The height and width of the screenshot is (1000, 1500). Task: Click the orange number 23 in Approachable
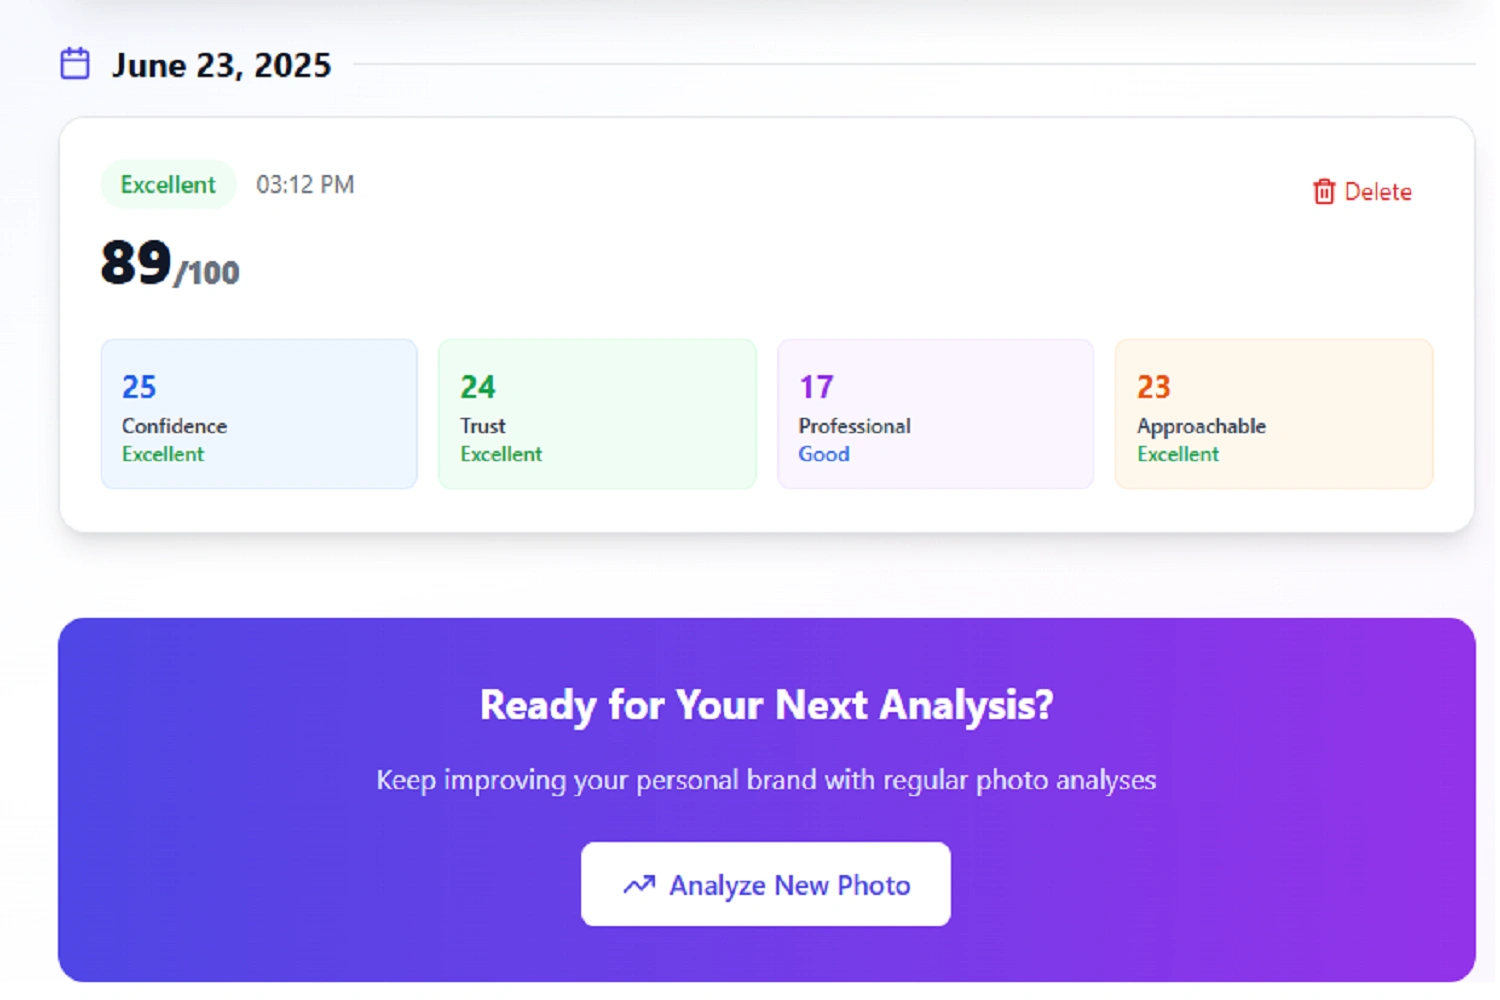coord(1153,387)
